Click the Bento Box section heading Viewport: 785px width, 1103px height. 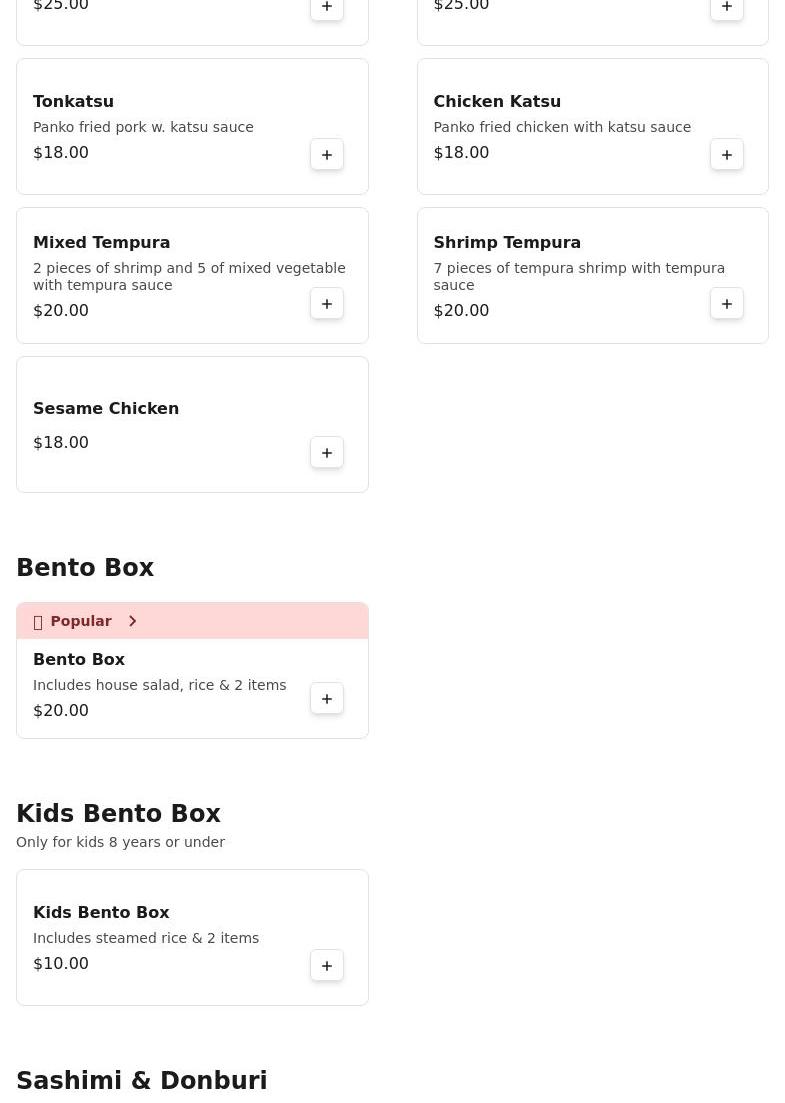pos(85,568)
